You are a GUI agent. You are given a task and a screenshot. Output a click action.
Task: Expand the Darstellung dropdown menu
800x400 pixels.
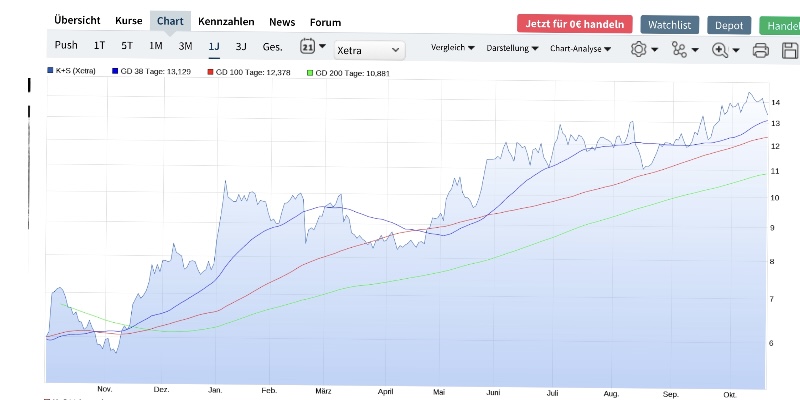(x=512, y=48)
